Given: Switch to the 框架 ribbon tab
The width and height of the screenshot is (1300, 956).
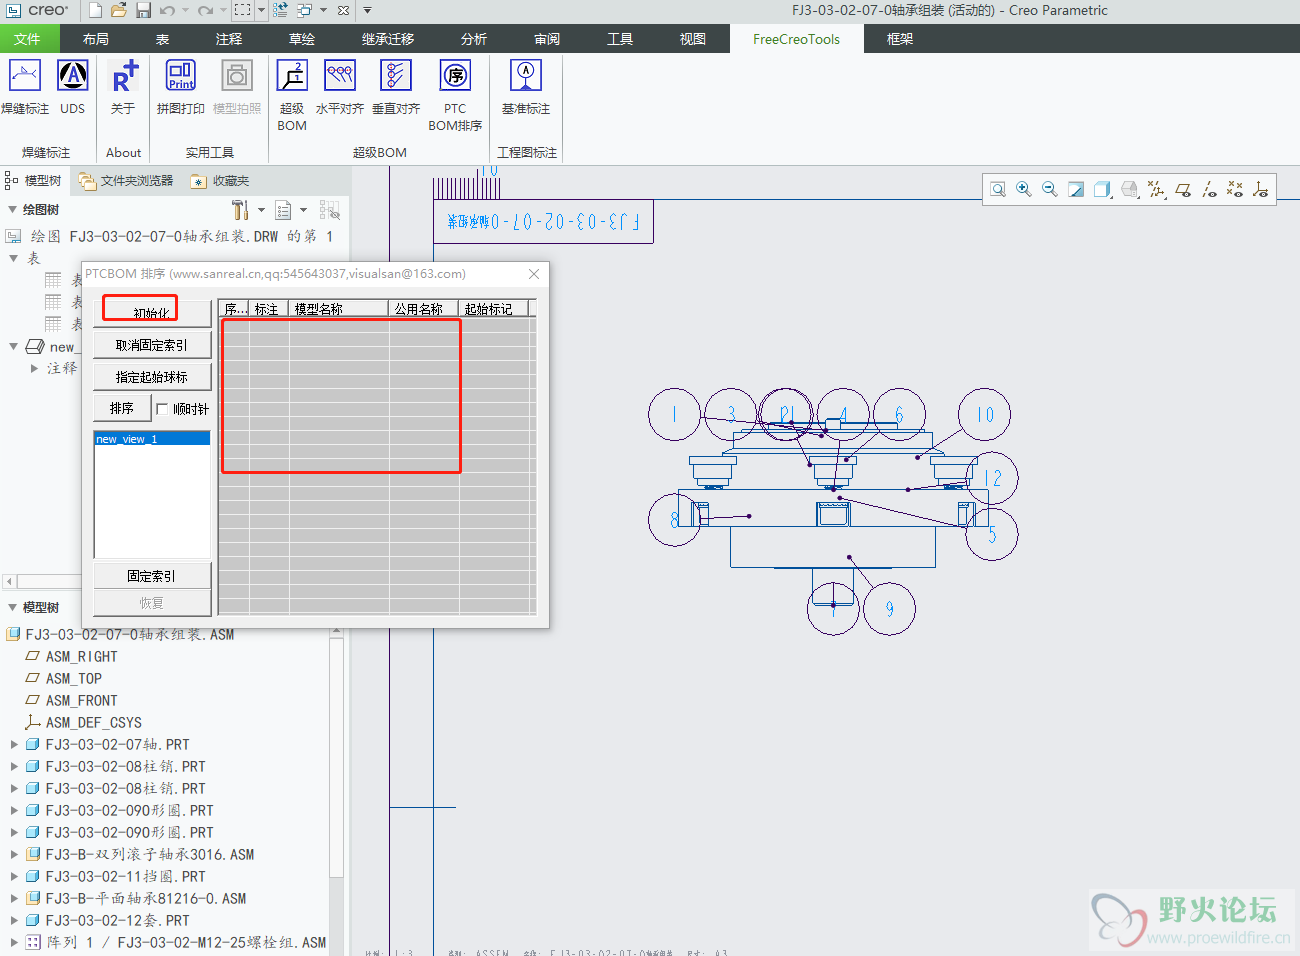Looking at the screenshot, I should point(900,39).
